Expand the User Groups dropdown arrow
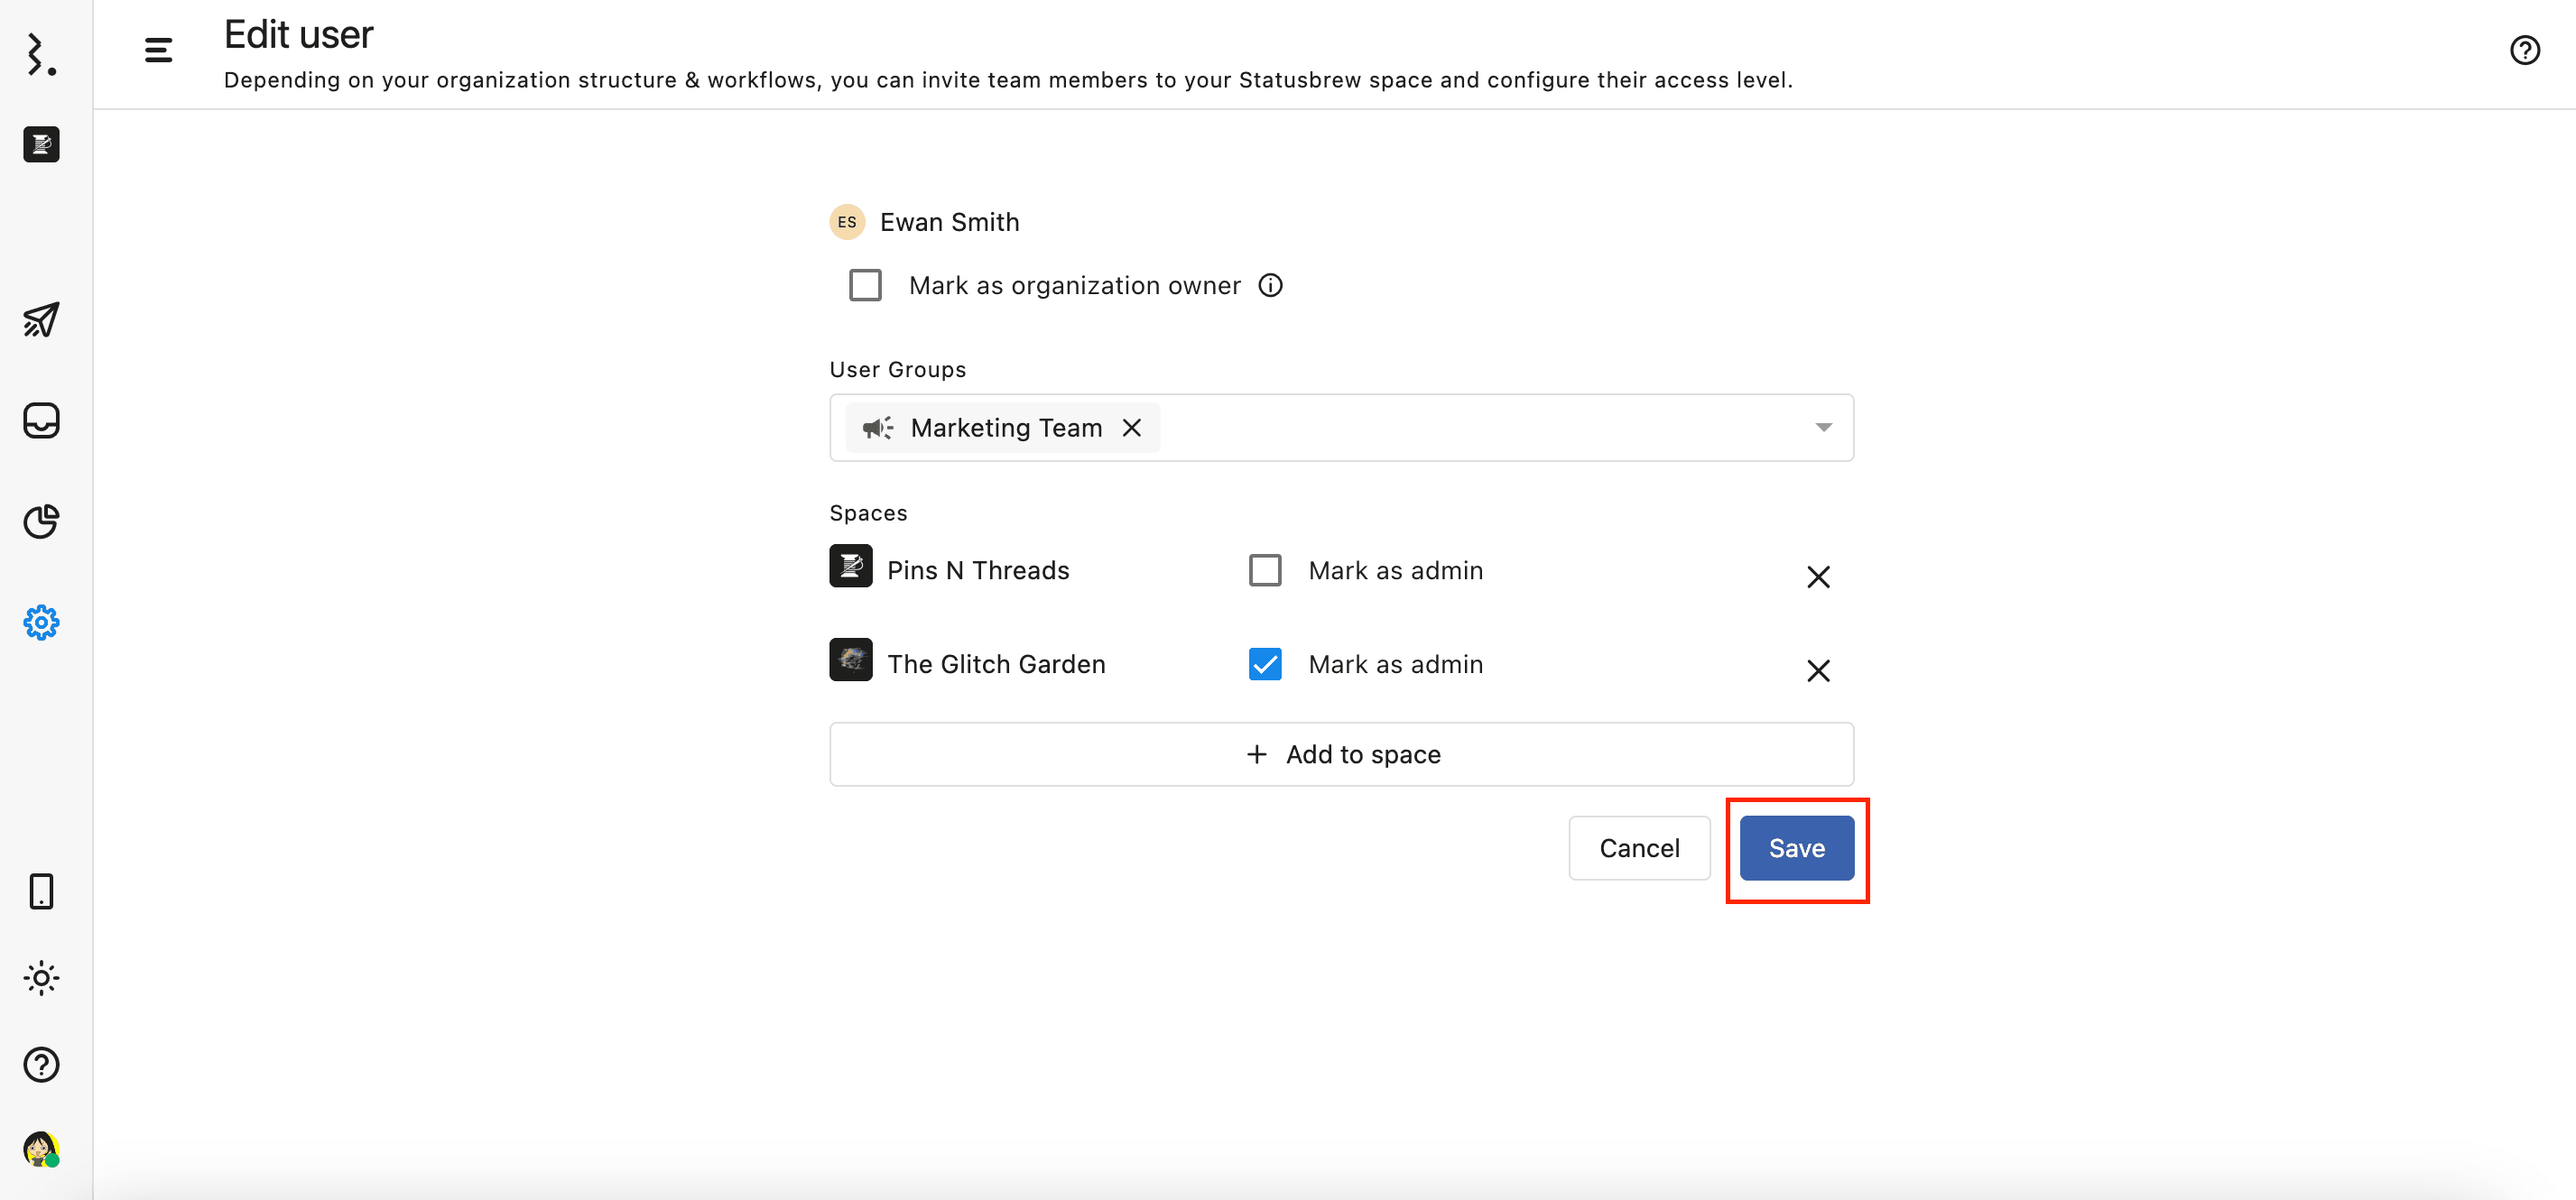This screenshot has height=1200, width=2576. (1823, 428)
